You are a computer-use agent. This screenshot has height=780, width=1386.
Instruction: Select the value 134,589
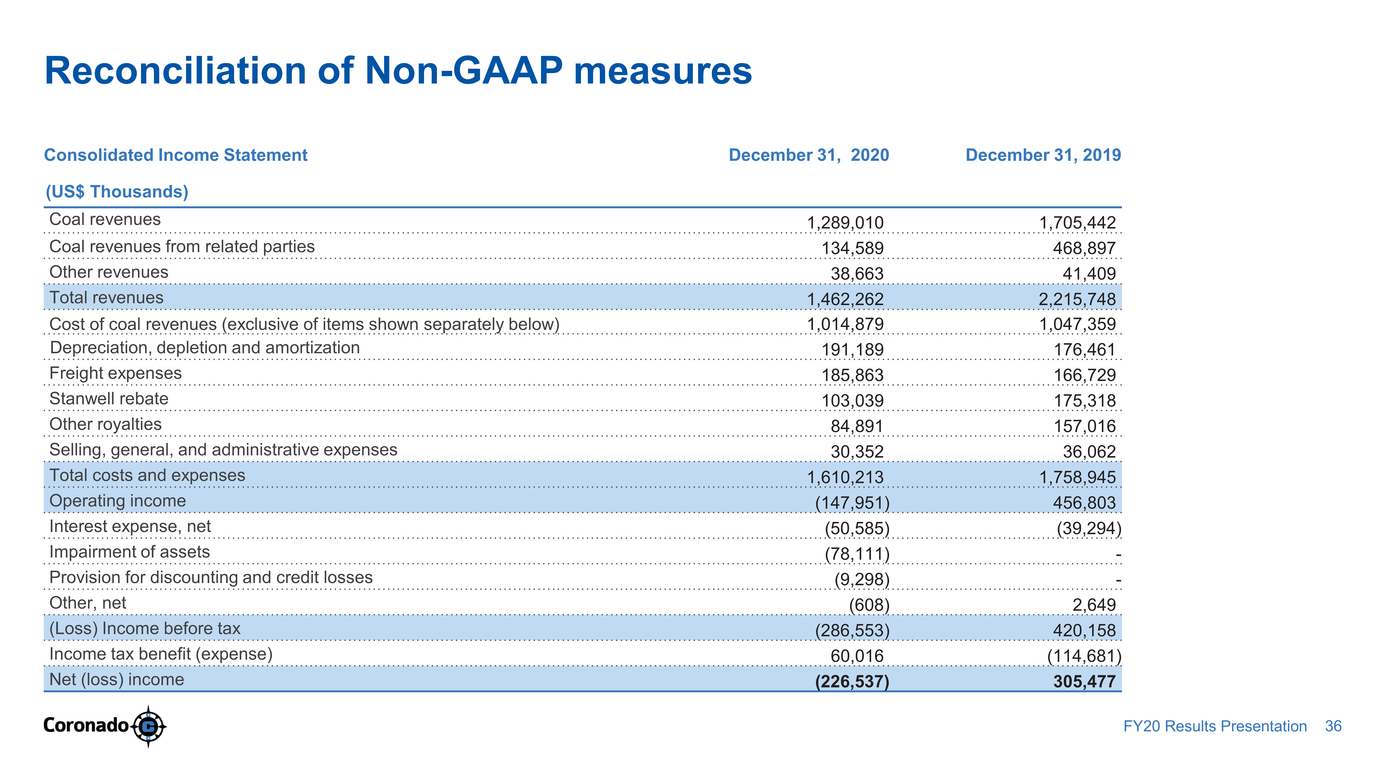pos(852,248)
